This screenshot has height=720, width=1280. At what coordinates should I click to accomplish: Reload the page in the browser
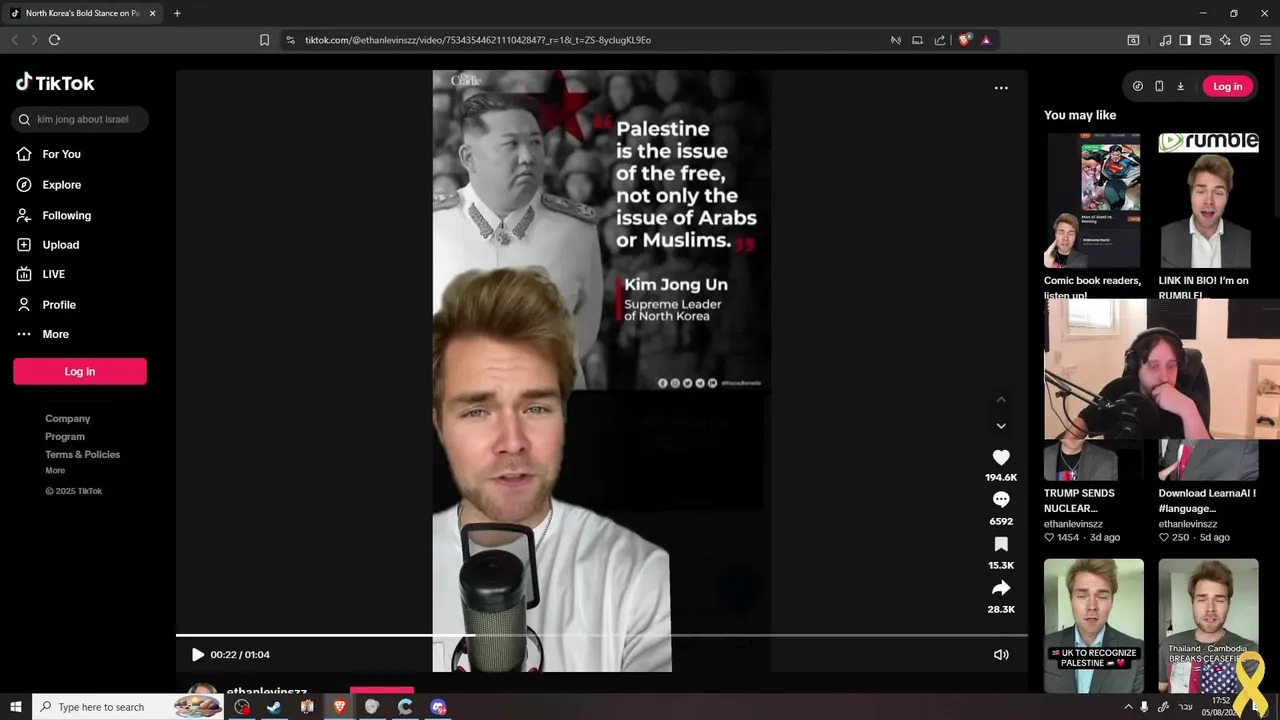(x=54, y=40)
